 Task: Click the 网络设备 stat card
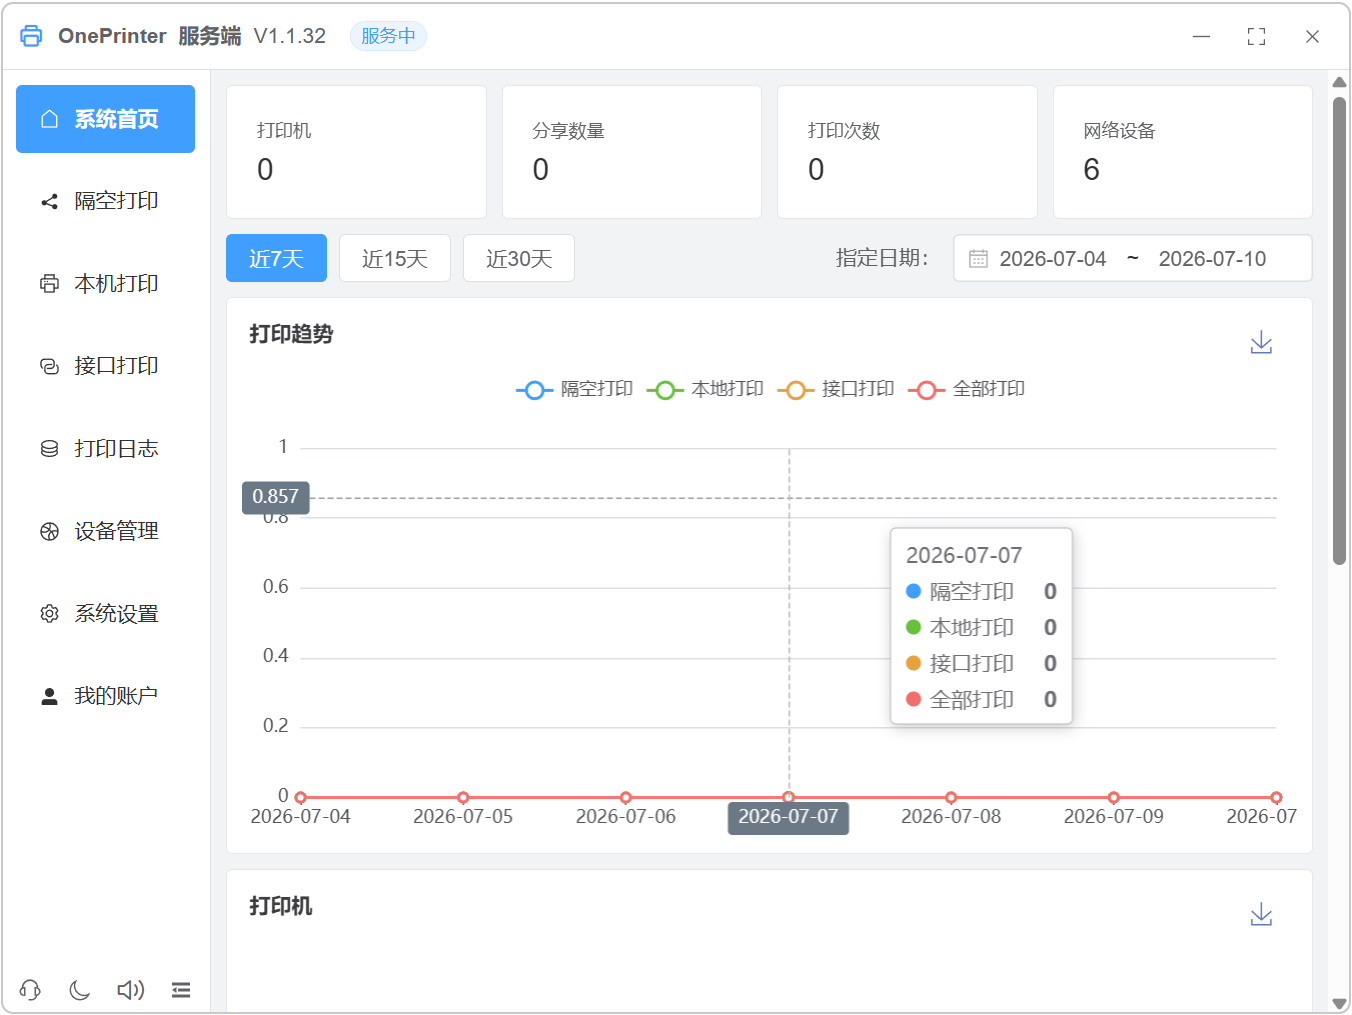pyautogui.click(x=1183, y=152)
